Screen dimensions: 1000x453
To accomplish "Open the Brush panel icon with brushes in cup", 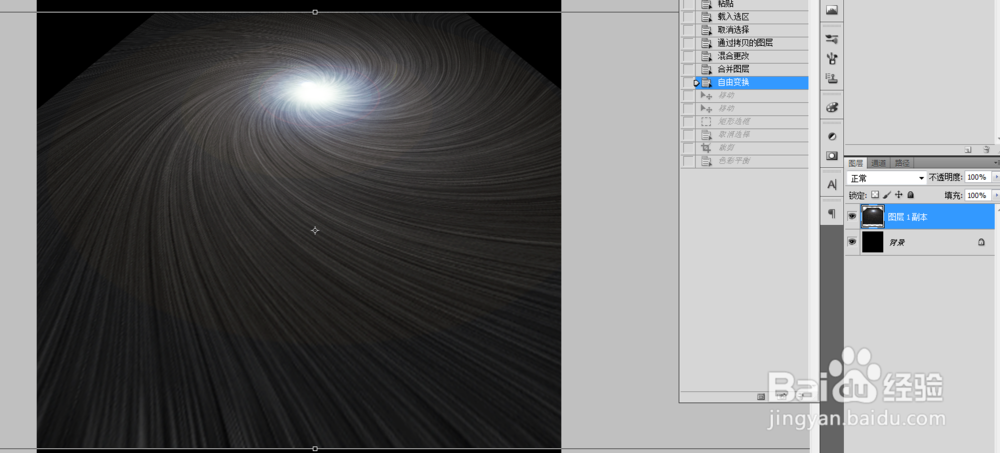I will (832, 59).
